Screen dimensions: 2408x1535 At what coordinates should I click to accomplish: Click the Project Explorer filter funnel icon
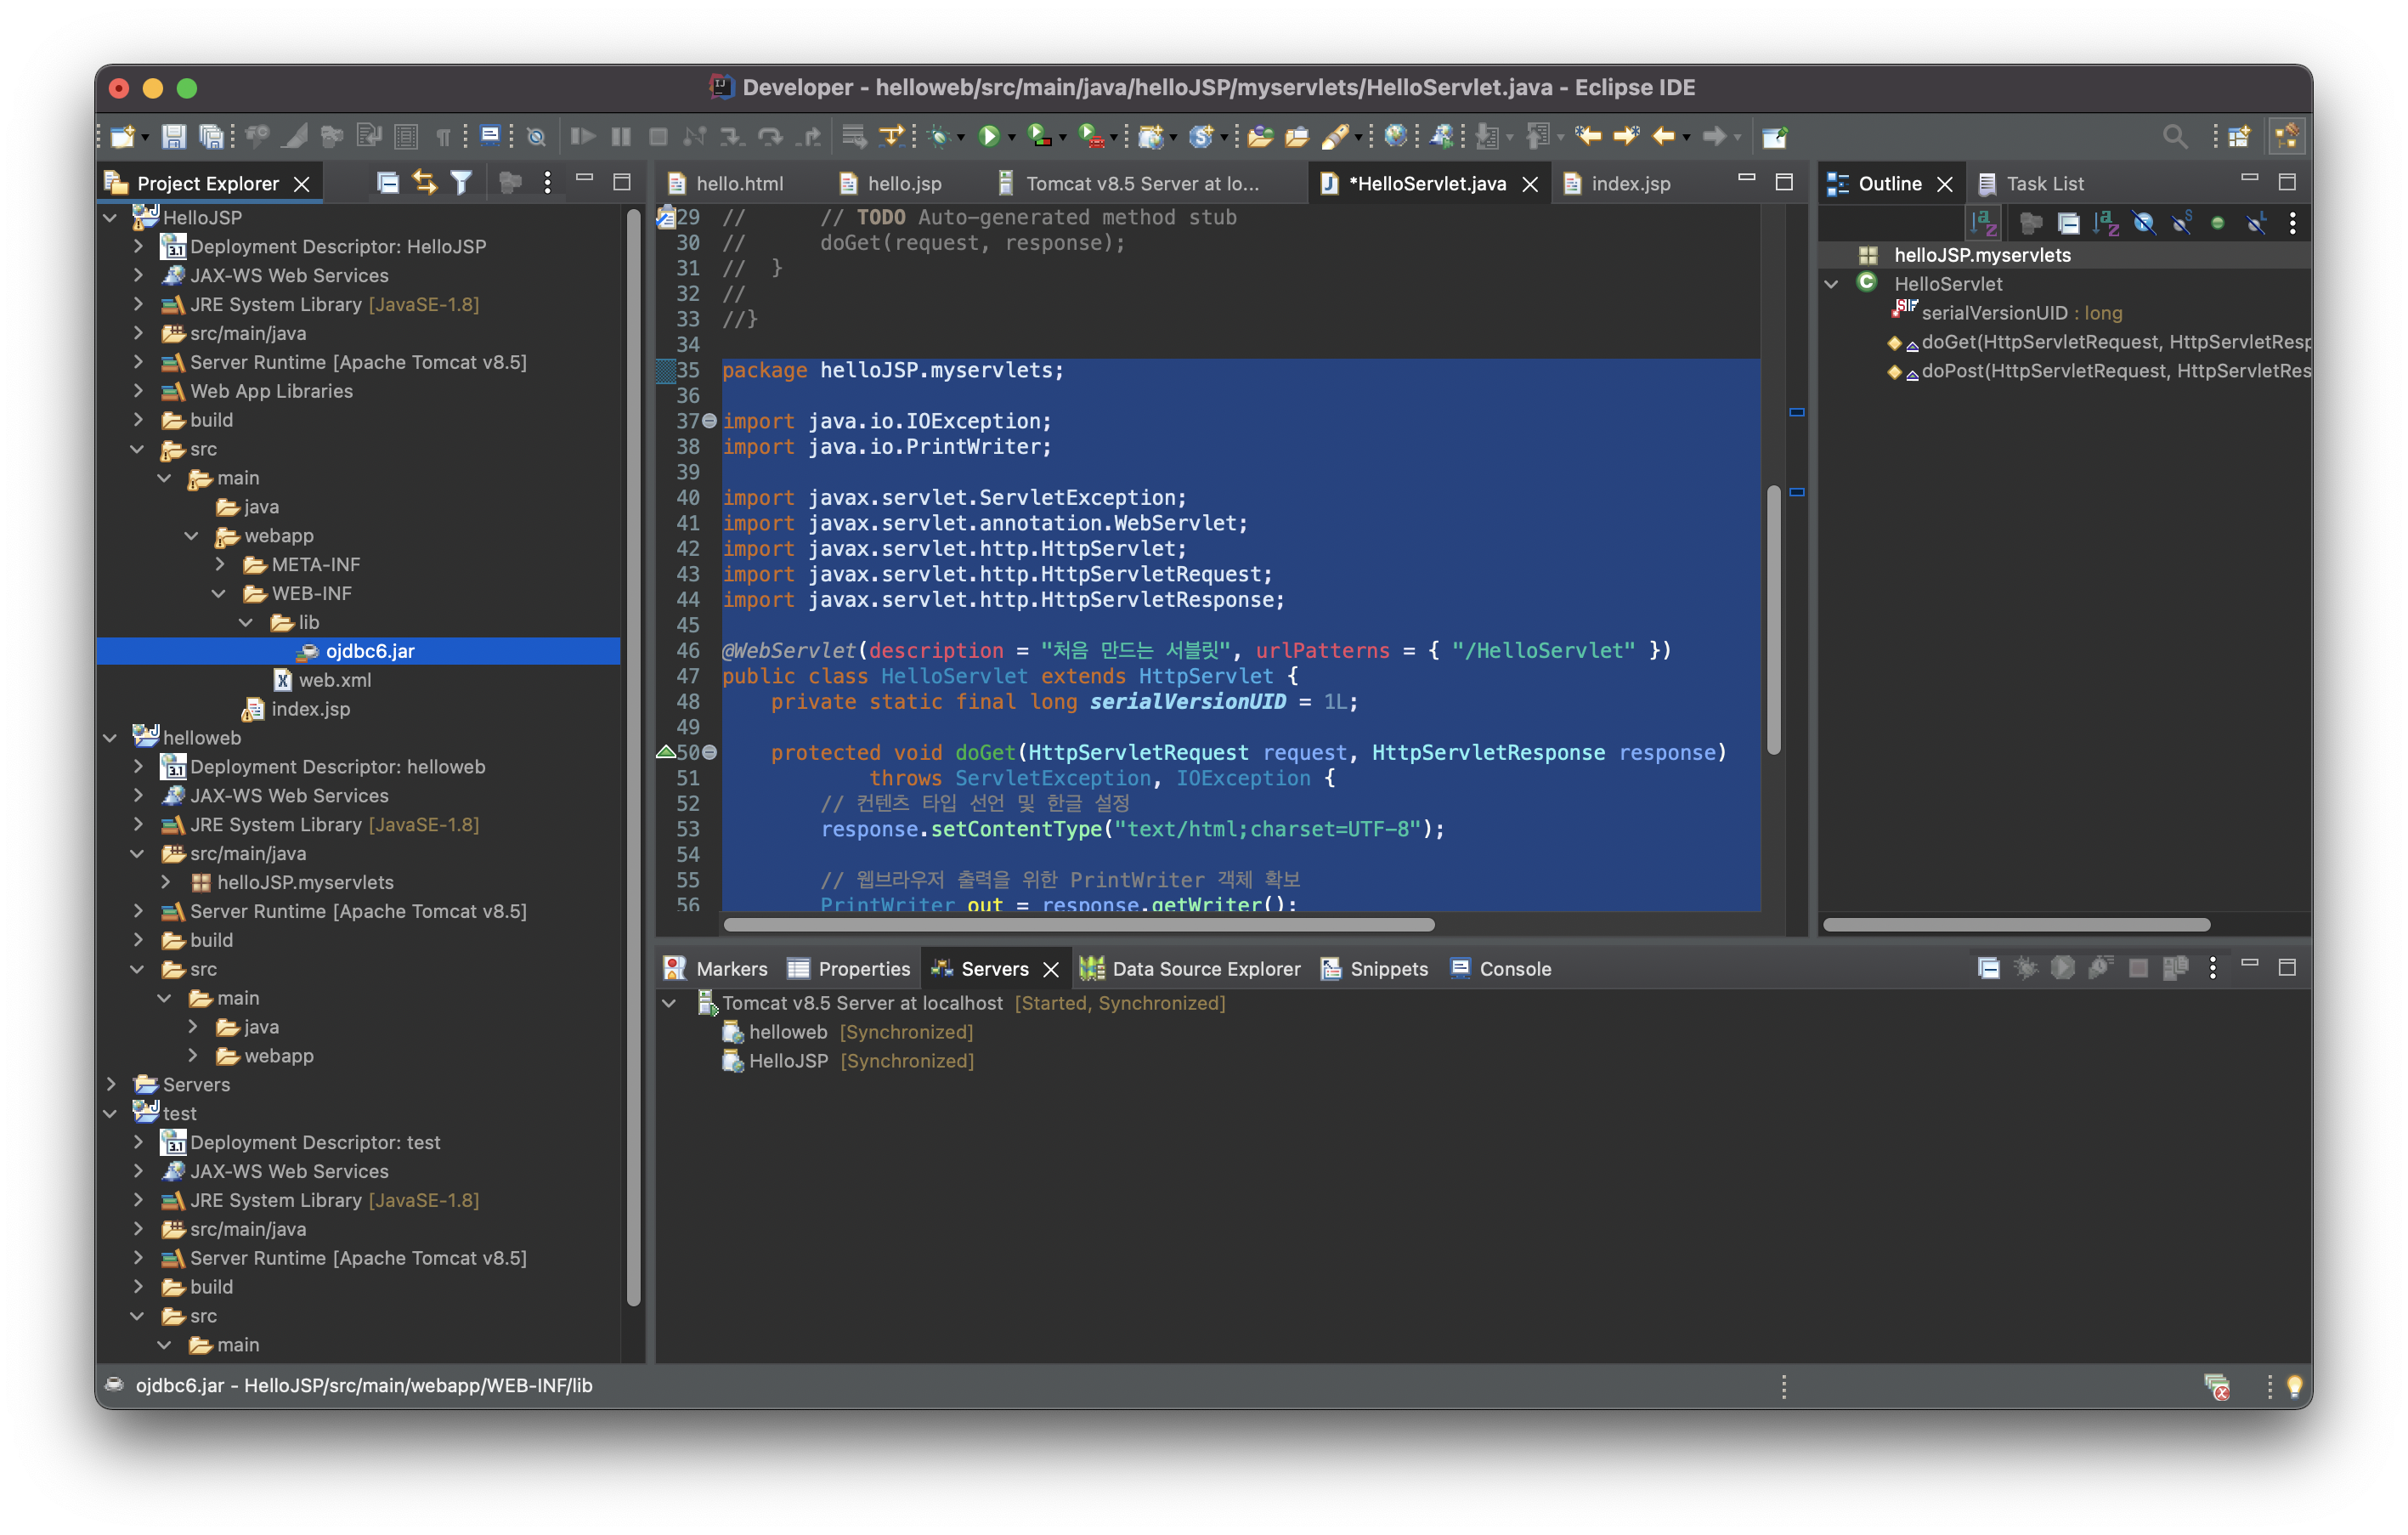(461, 183)
